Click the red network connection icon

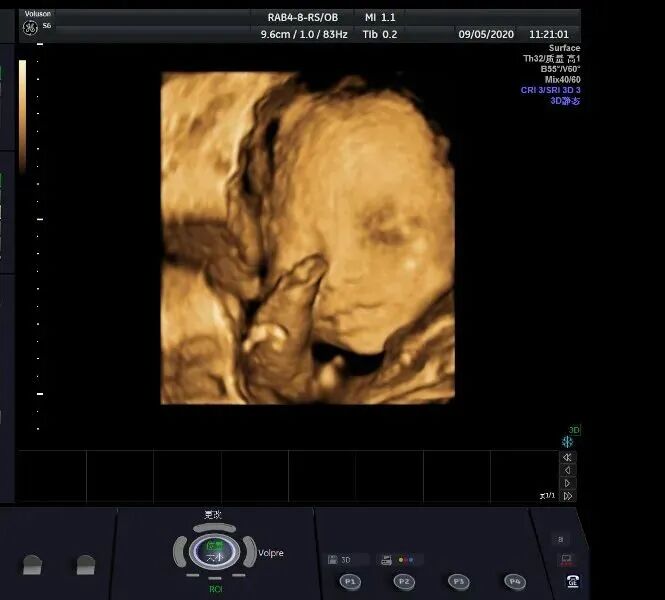[567, 560]
